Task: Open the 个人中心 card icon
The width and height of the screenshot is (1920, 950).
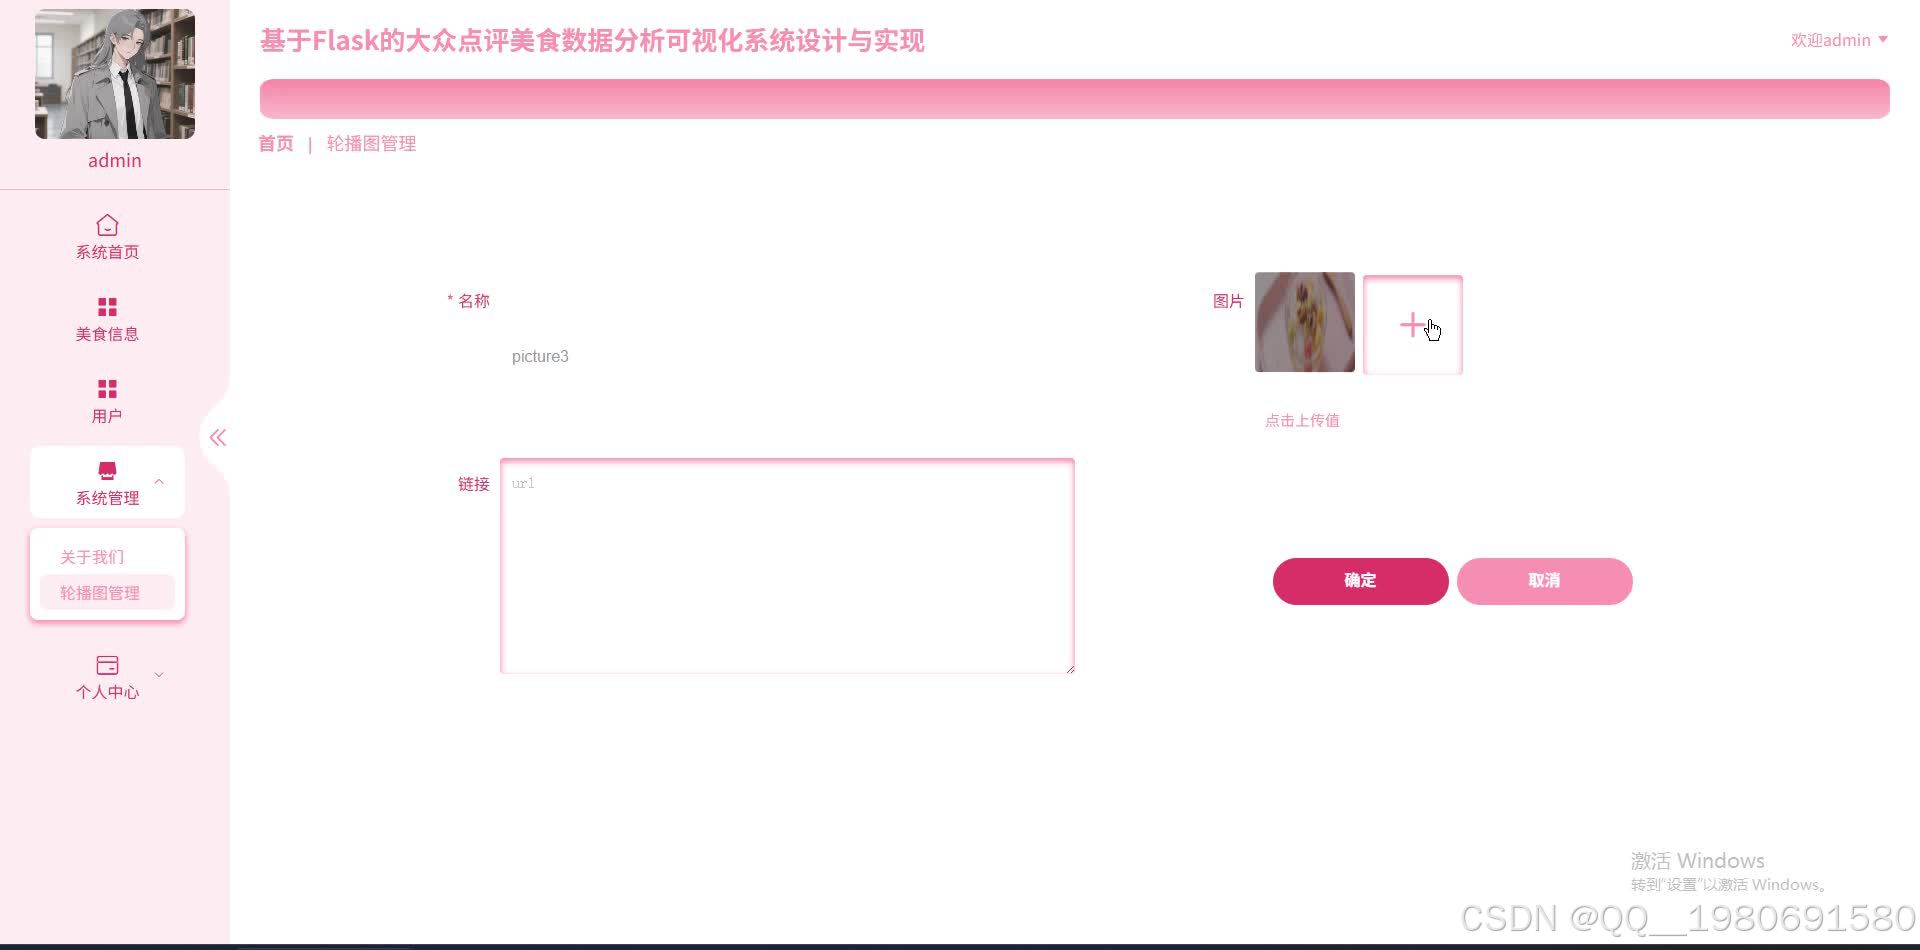Action: click(x=107, y=665)
